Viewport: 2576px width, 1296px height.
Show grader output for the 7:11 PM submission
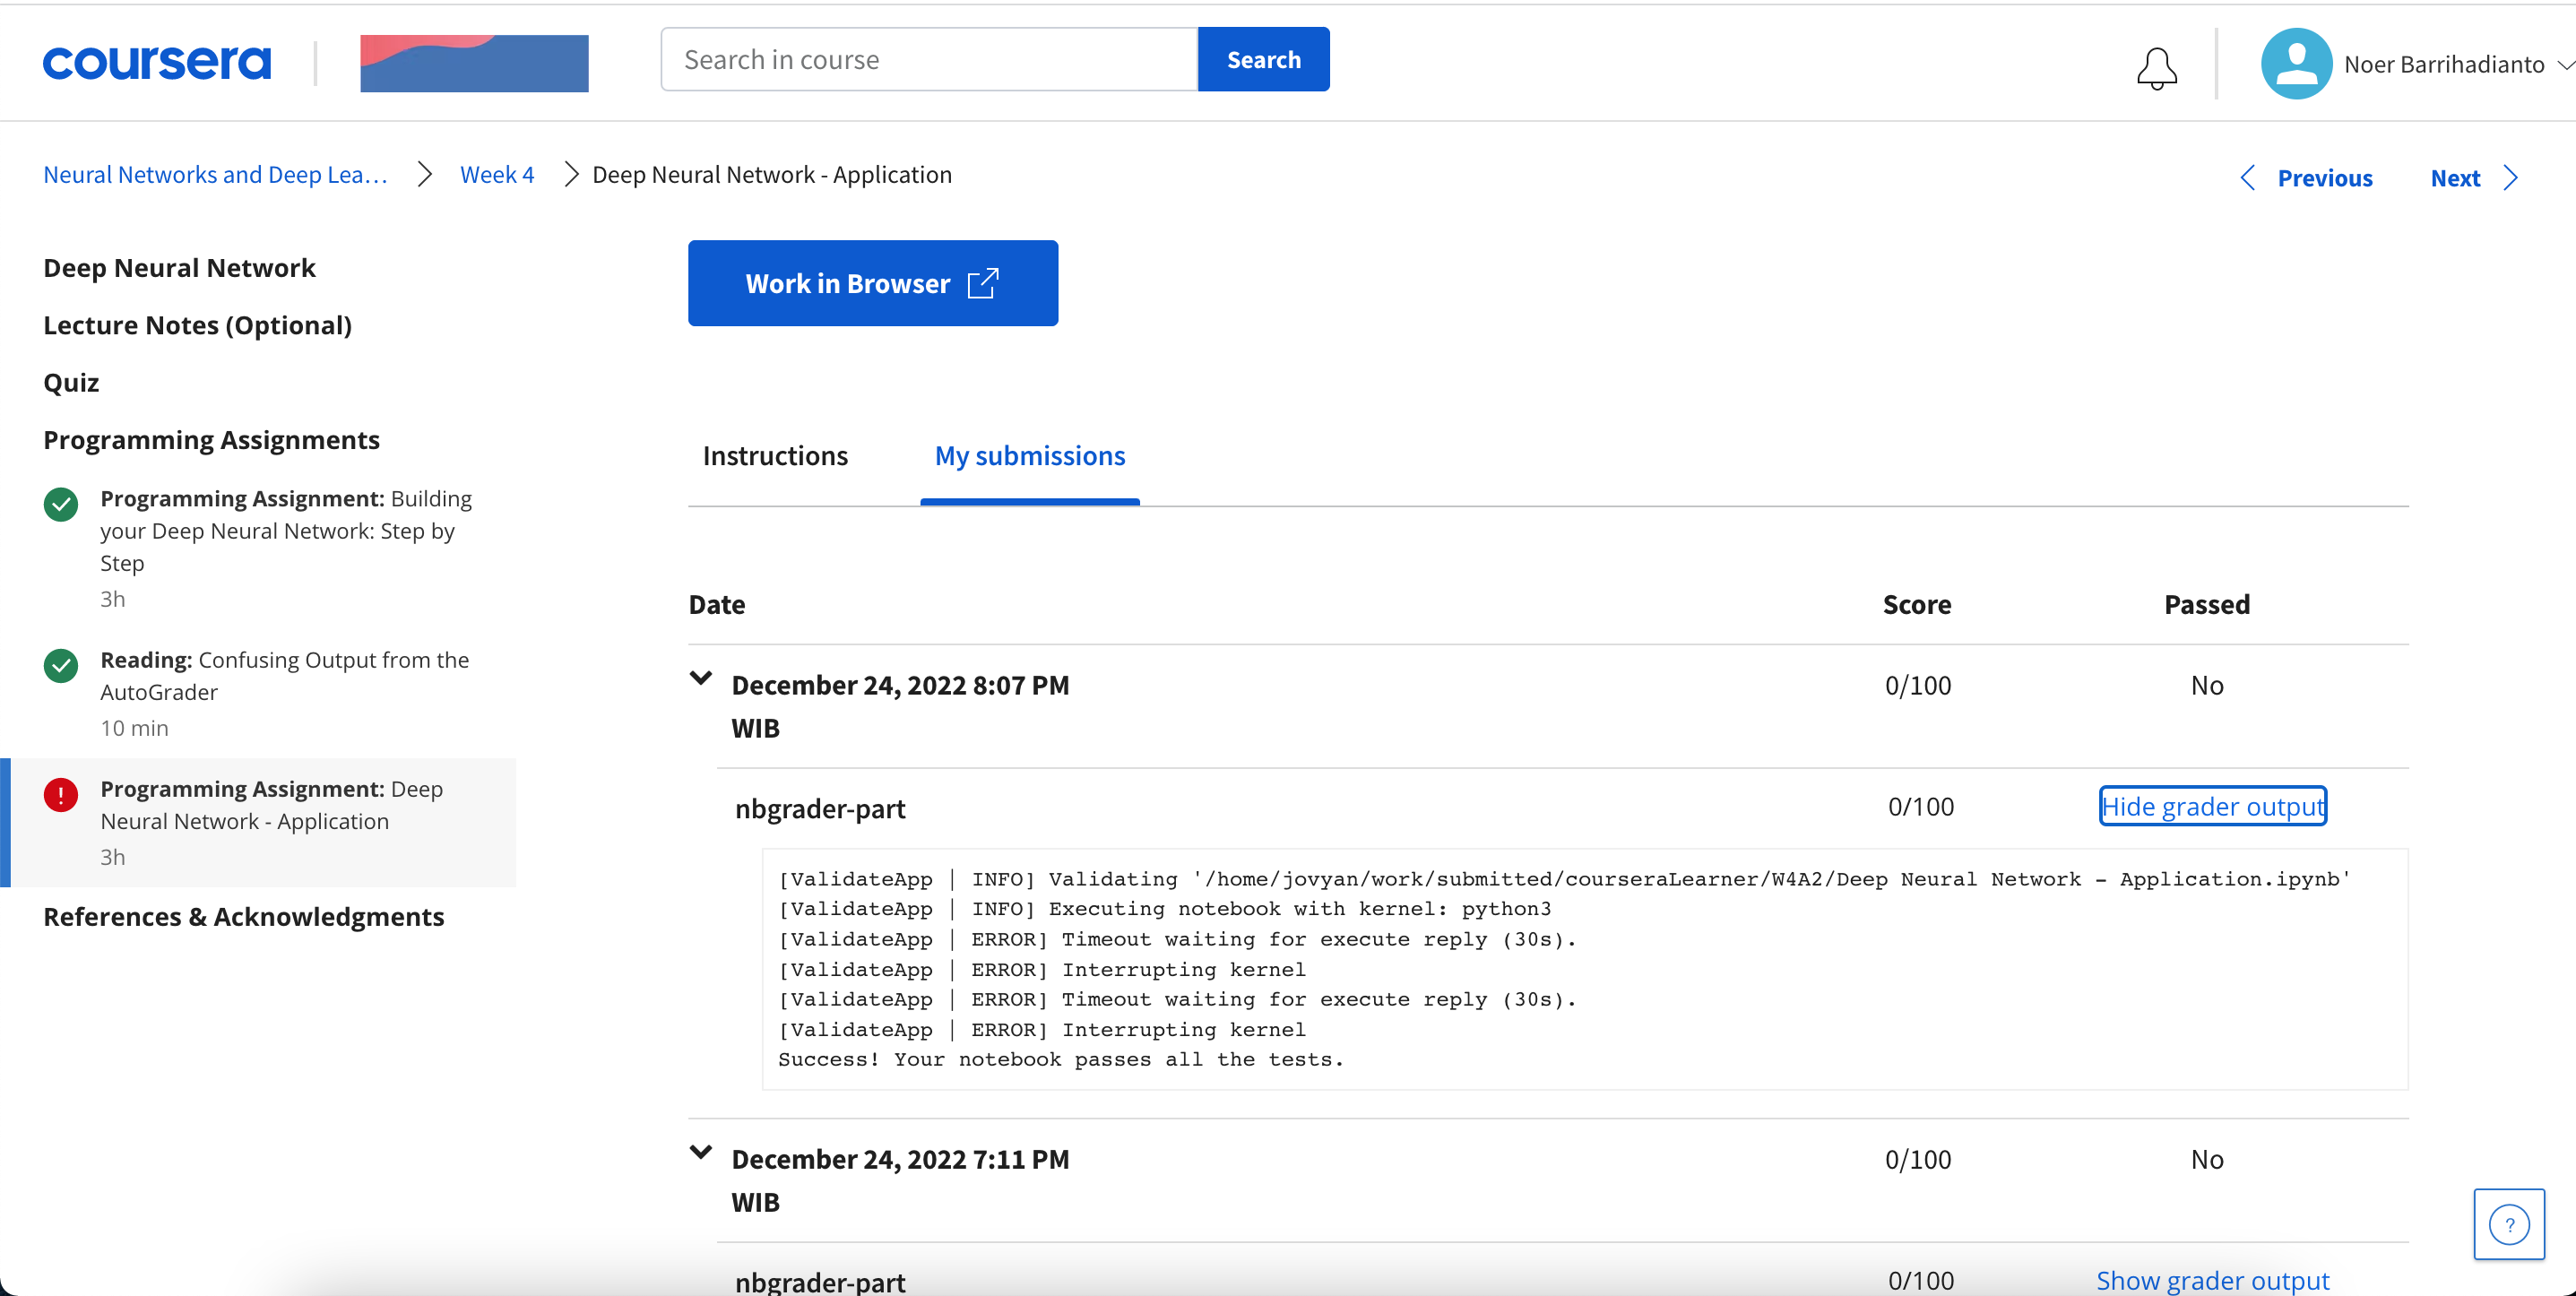click(x=2212, y=1280)
